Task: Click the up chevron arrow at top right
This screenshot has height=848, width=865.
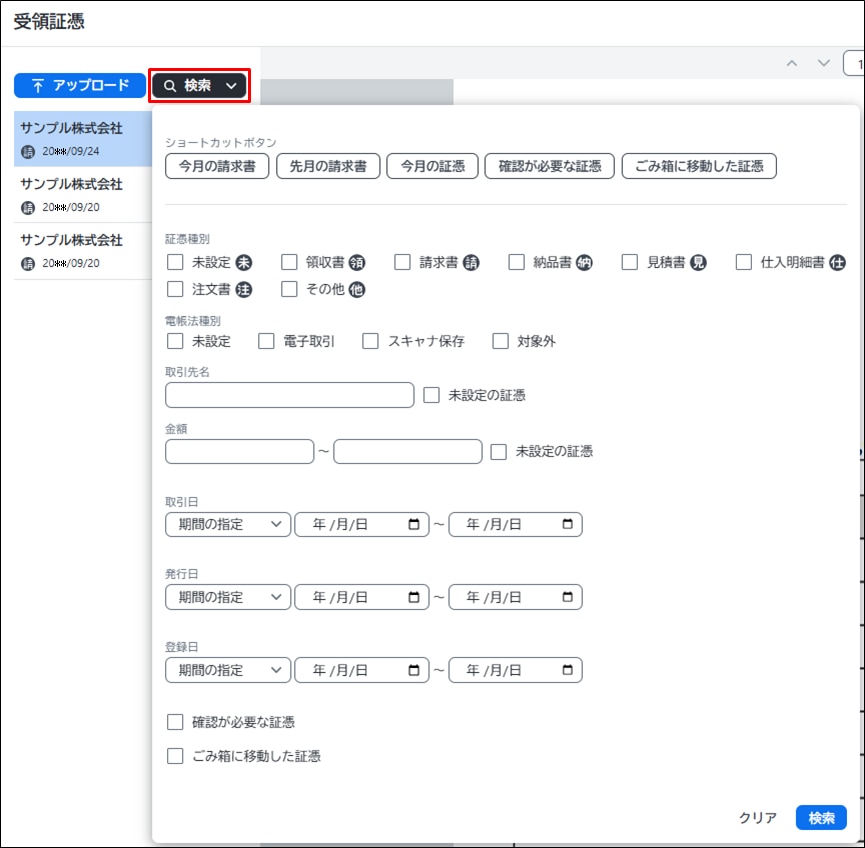Action: point(792,63)
